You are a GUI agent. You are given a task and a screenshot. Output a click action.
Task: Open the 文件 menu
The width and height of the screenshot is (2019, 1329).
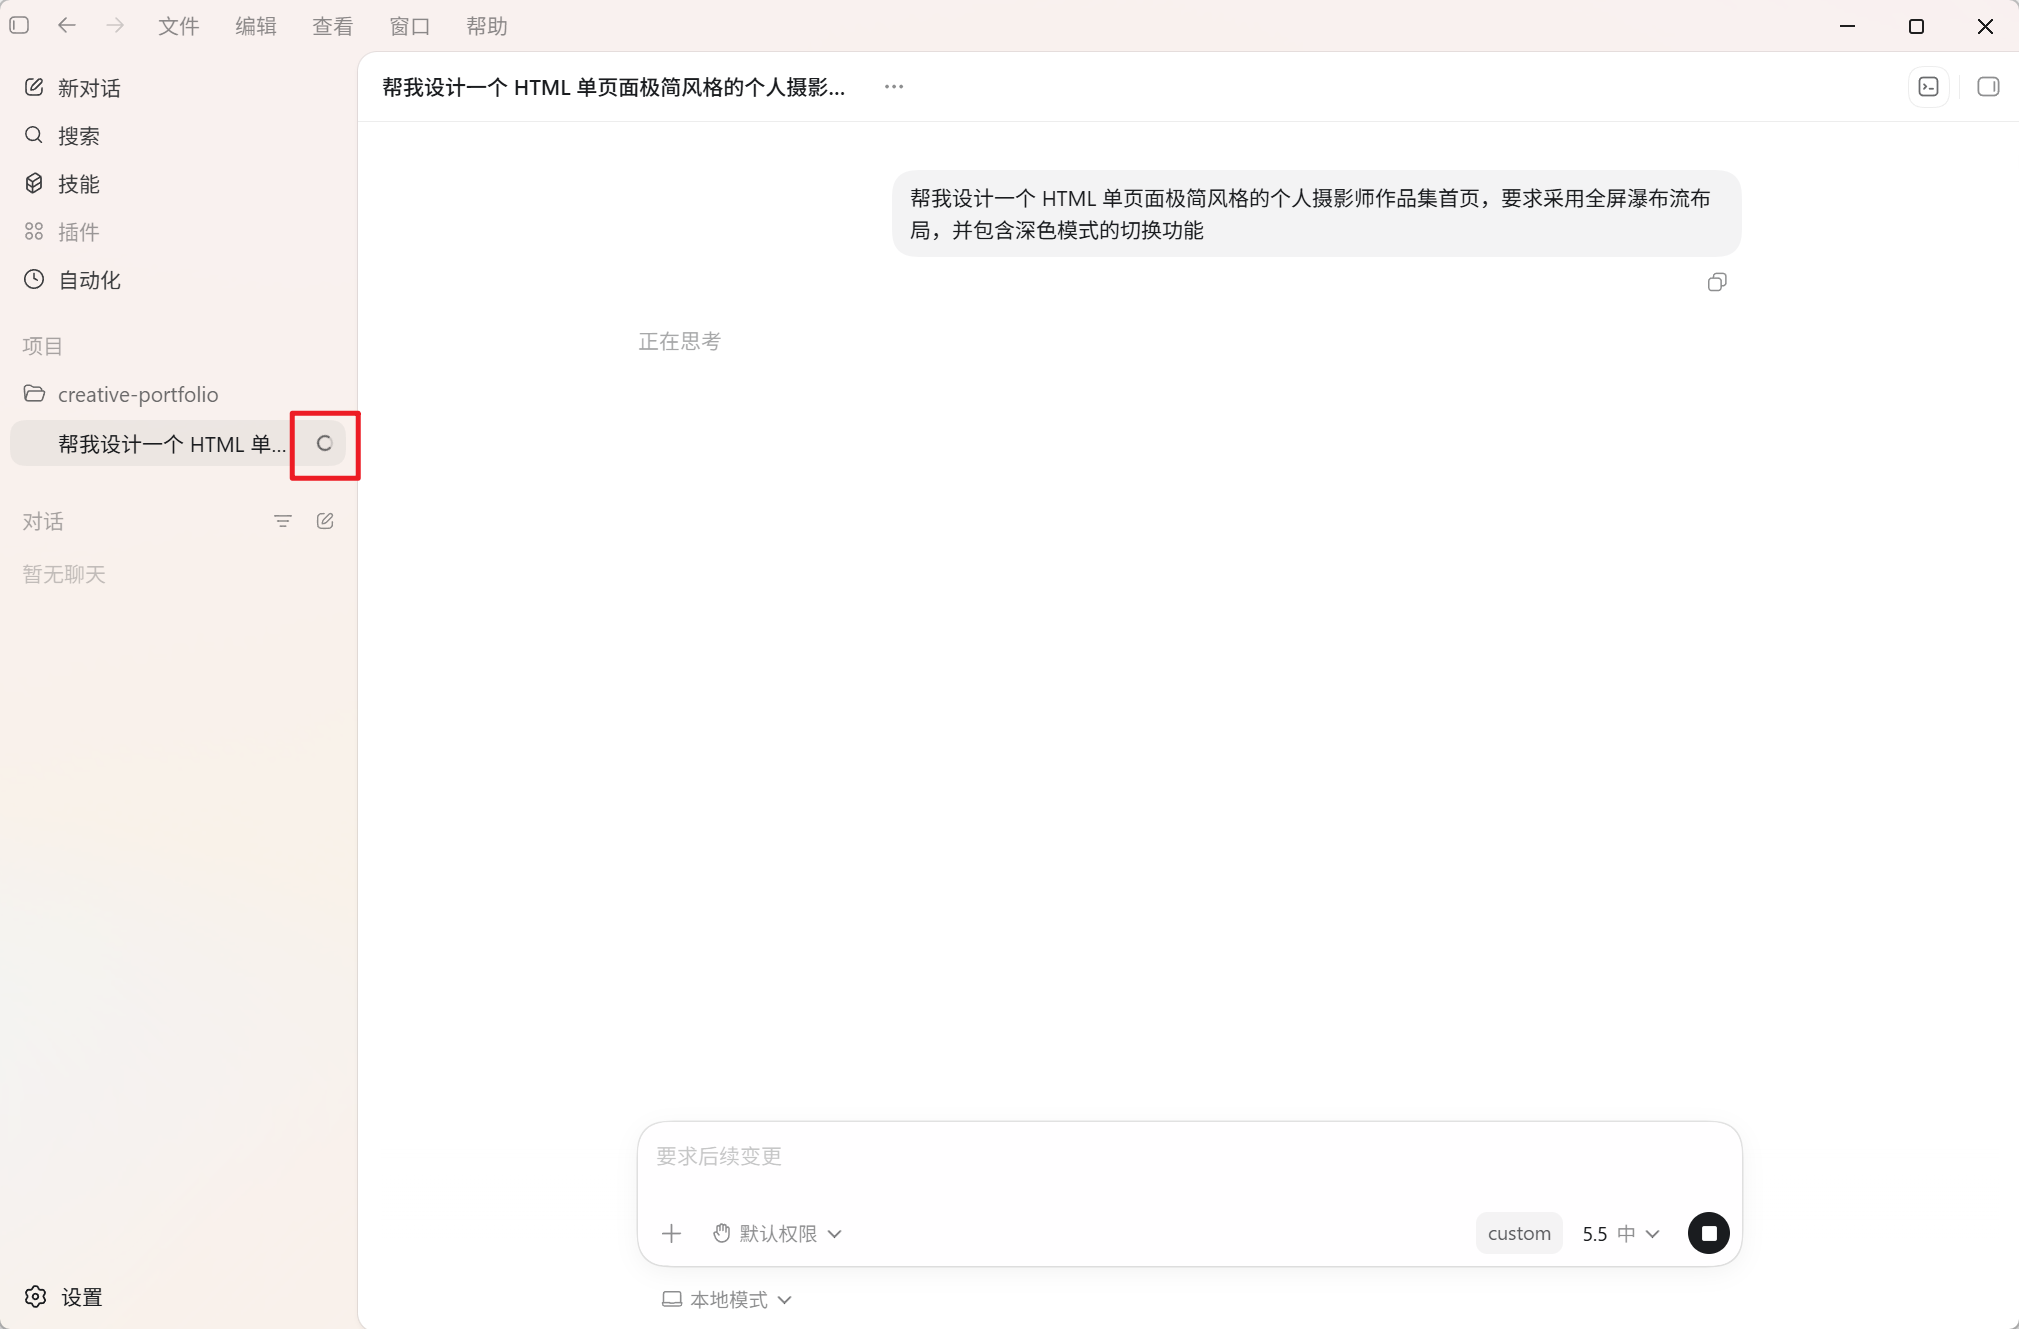pos(179,26)
